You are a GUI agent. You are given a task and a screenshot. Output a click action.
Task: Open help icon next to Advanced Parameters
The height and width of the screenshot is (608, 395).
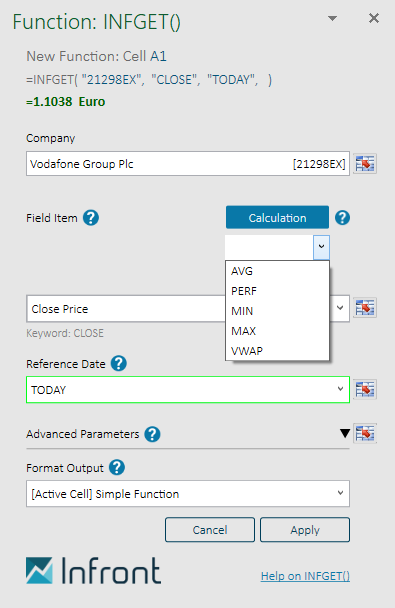[152, 434]
